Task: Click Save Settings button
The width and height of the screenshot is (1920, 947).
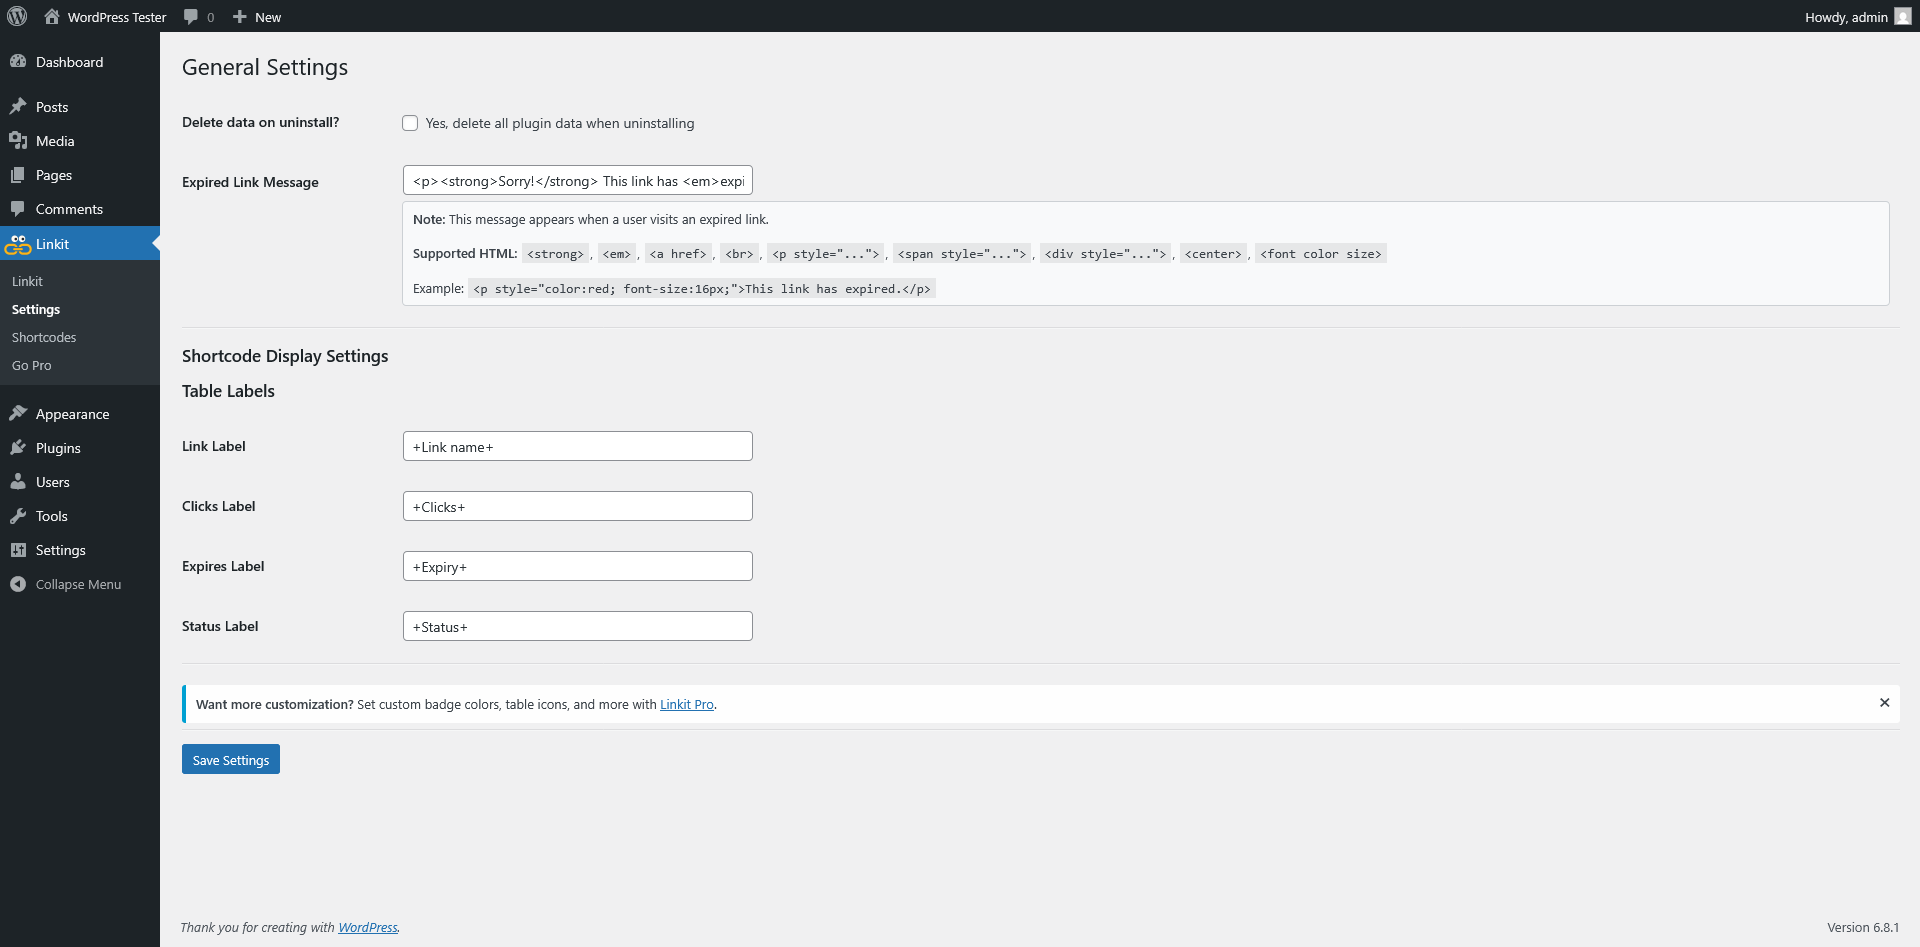Action: point(231,759)
